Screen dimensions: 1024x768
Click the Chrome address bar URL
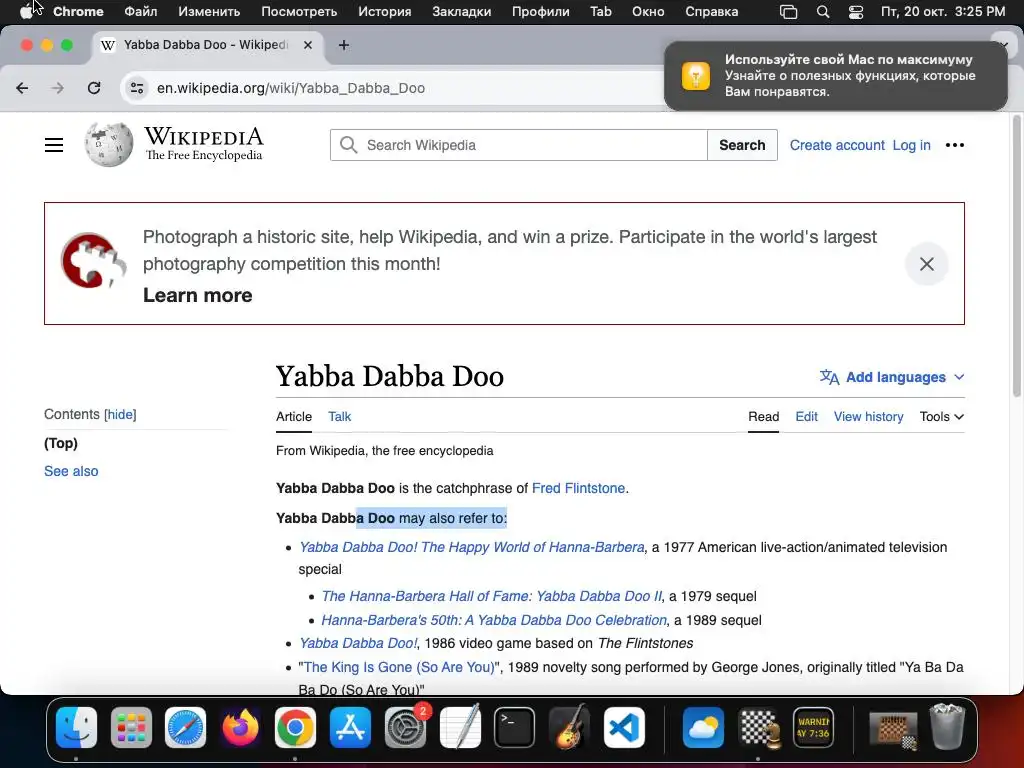(291, 88)
